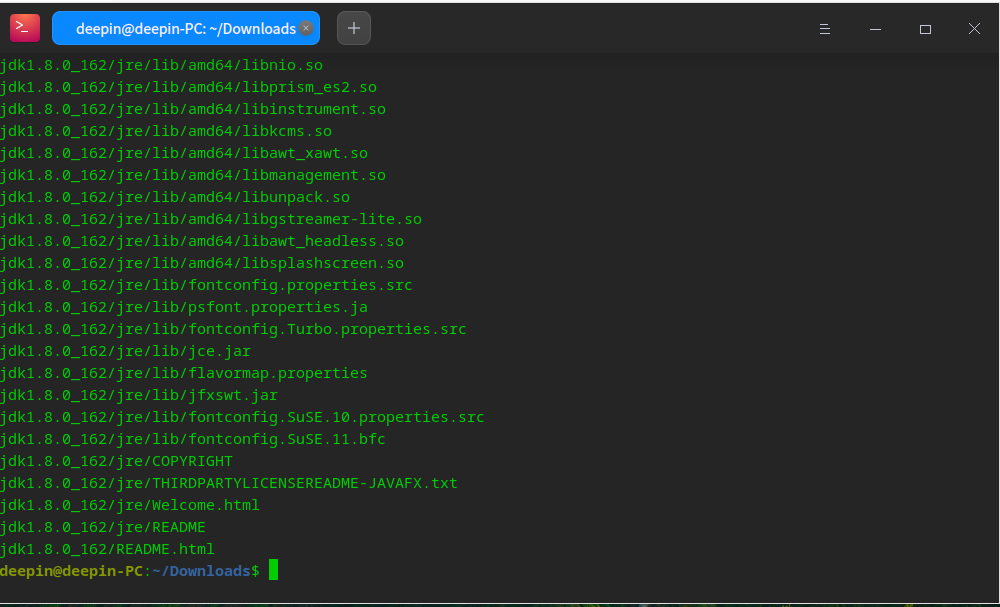Click the deepin Terminal logo icon
Screen dimensions: 1000x607
[x=24, y=27]
